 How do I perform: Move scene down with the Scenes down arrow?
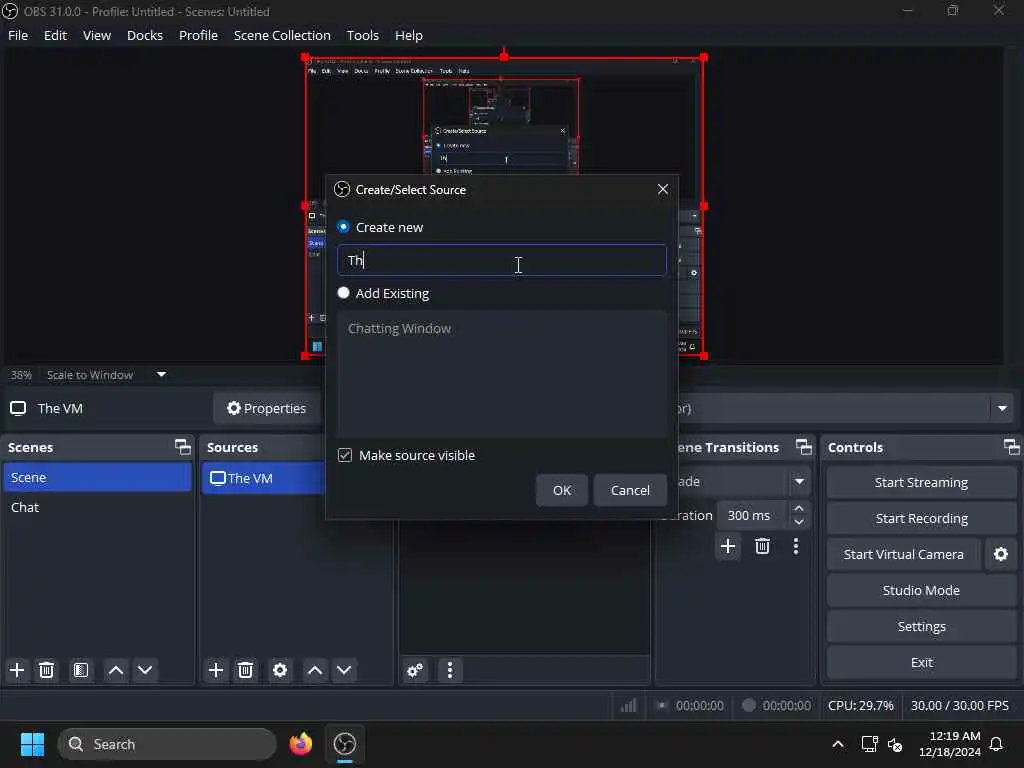click(145, 670)
